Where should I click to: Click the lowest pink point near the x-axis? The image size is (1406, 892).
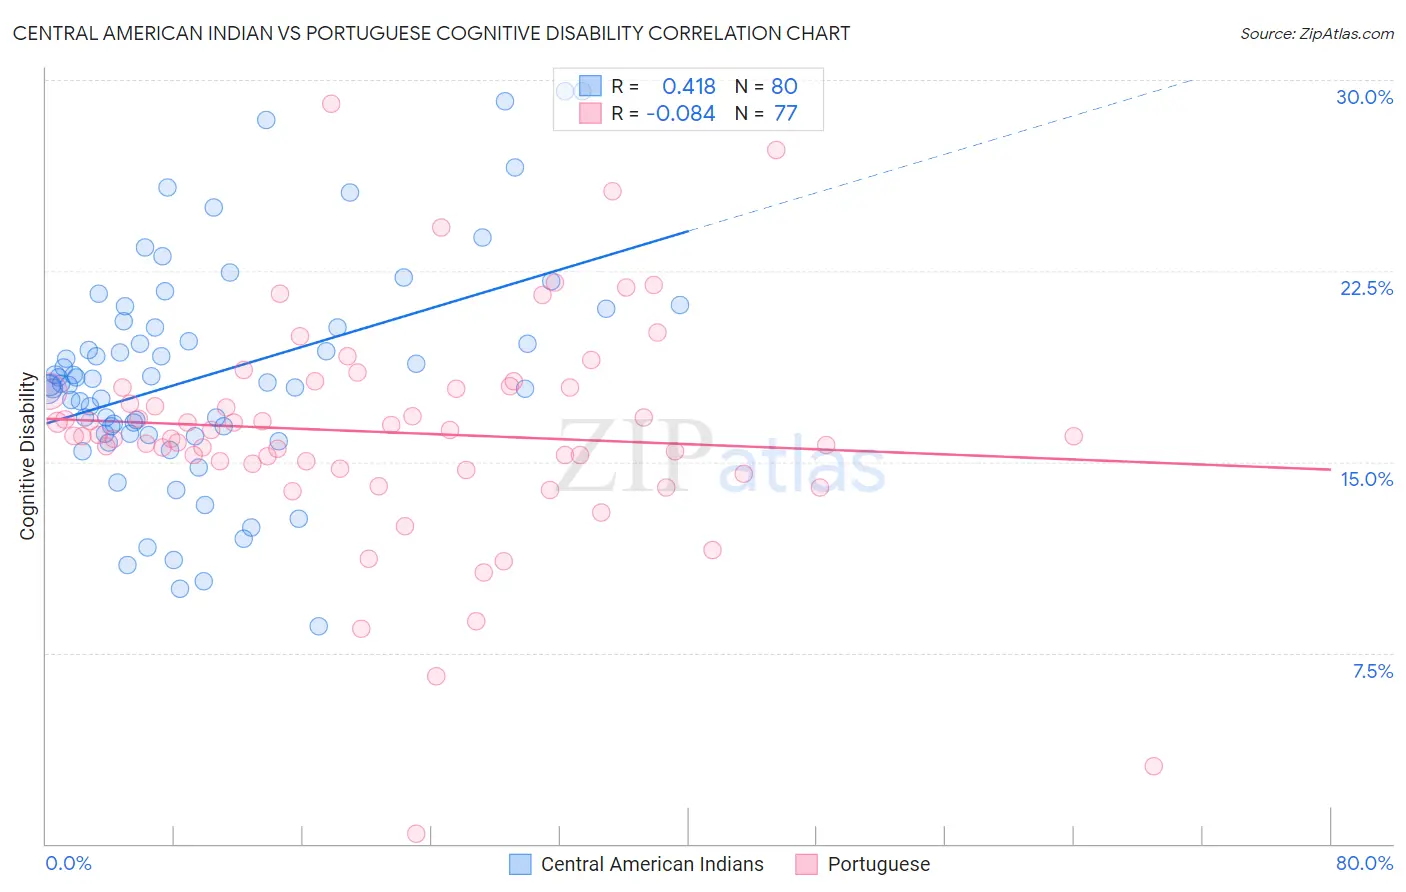[417, 833]
